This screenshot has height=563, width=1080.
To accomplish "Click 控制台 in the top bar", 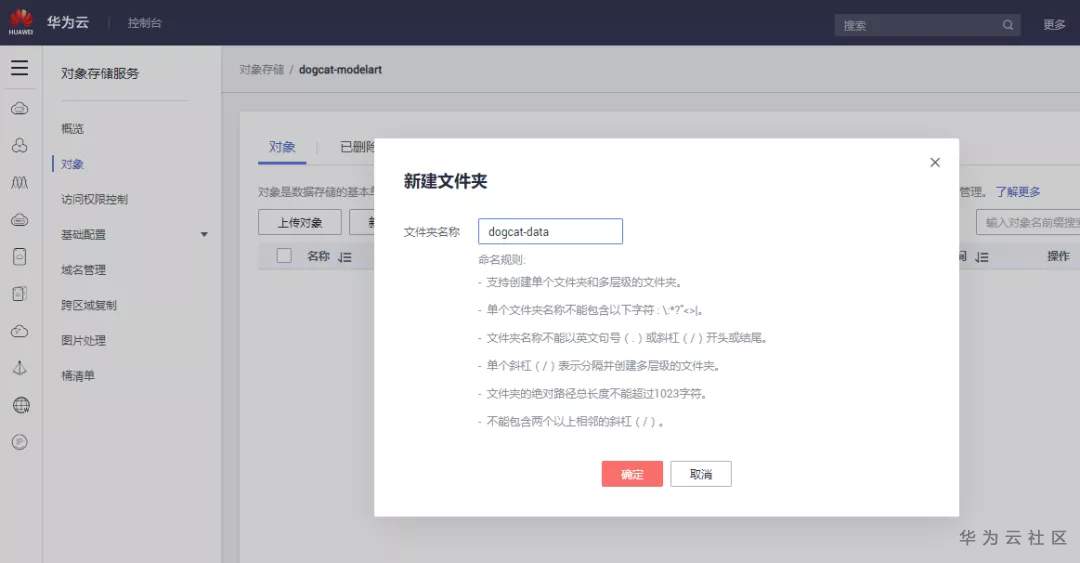I will [145, 23].
